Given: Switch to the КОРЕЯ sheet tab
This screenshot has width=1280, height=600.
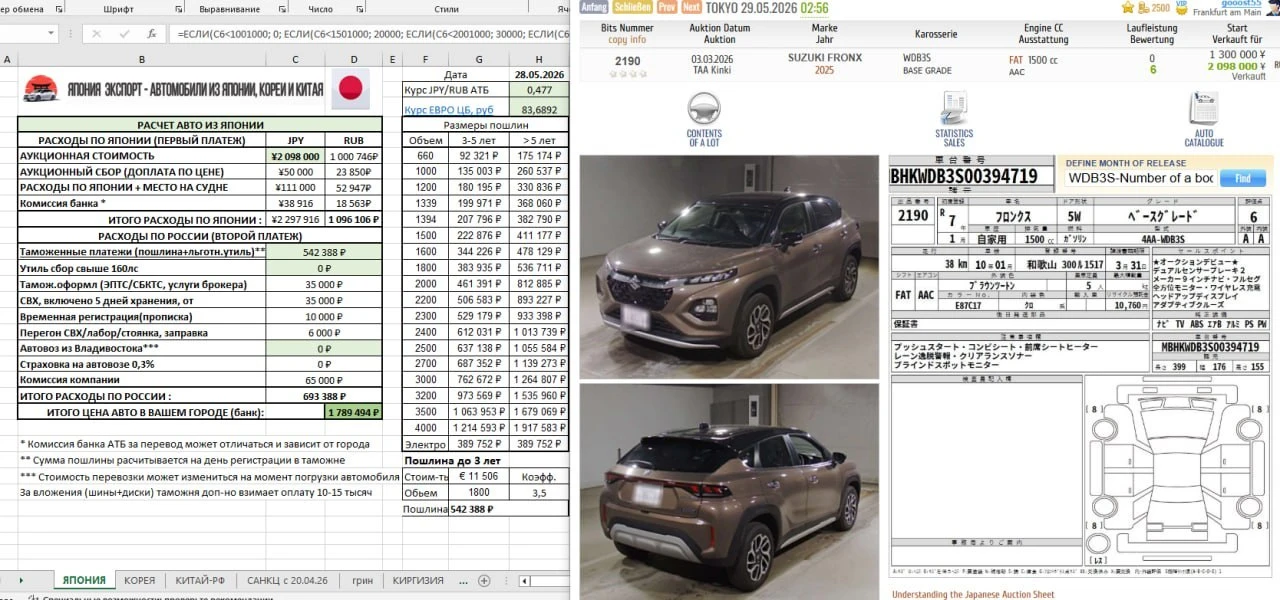Looking at the screenshot, I should coord(139,580).
